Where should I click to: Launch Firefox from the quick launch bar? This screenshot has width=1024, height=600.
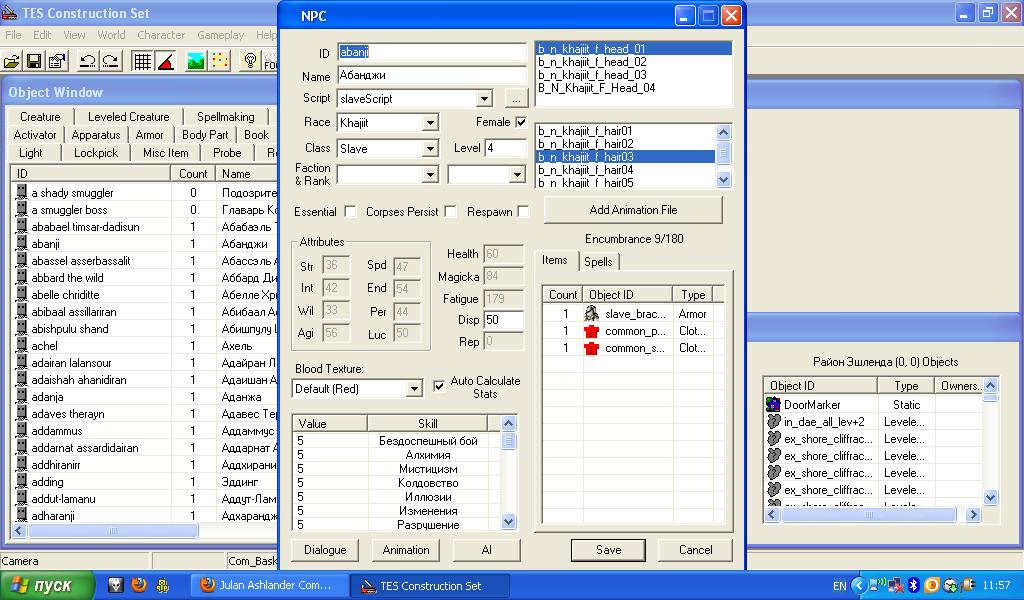point(138,584)
